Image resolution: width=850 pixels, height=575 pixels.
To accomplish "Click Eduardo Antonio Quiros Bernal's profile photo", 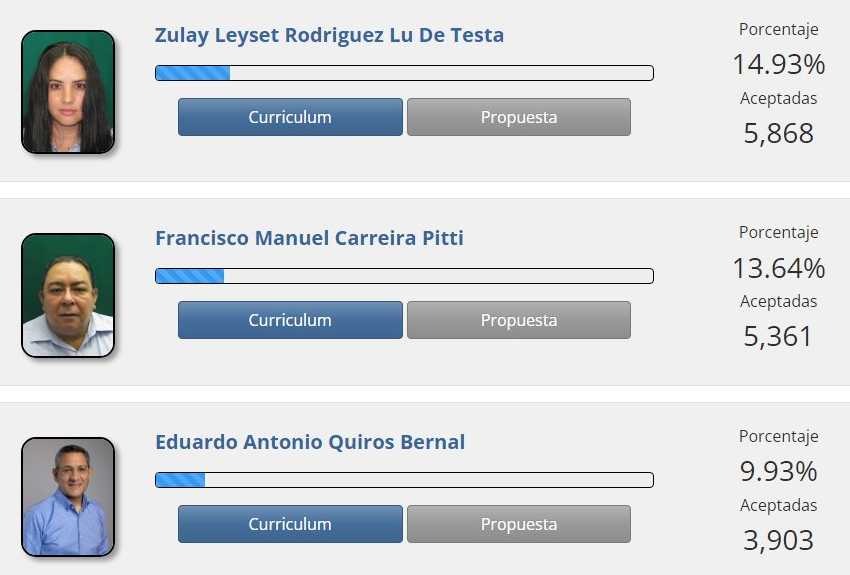I will tap(68, 497).
